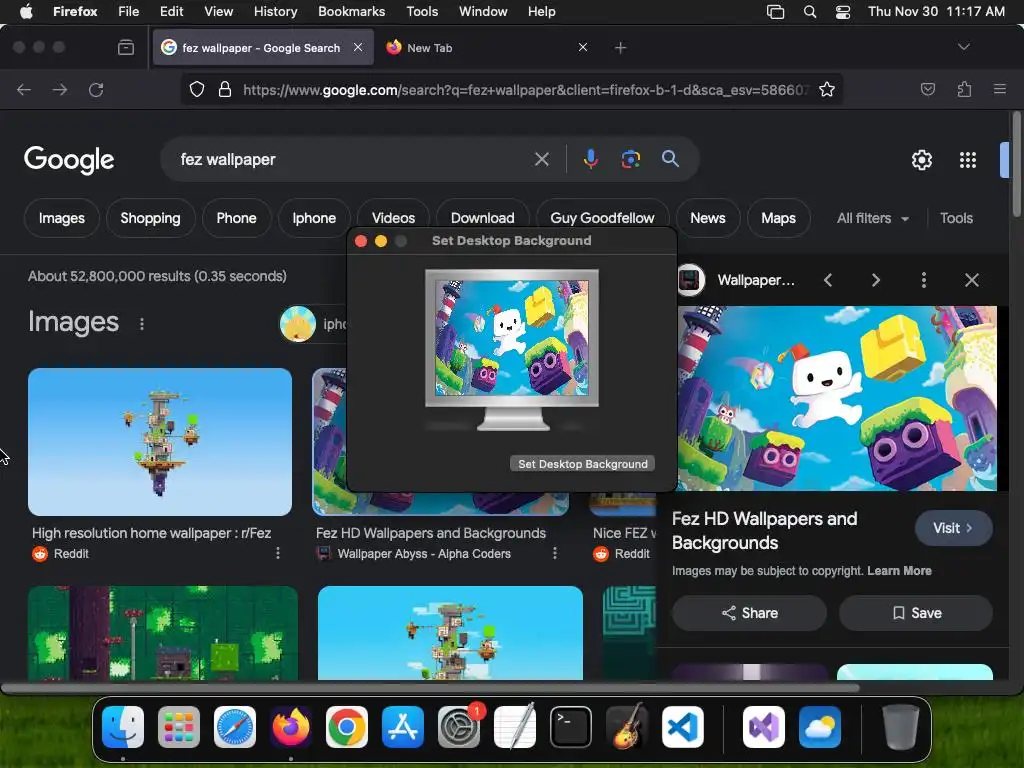Click the Firefox back arrow
This screenshot has height=768, width=1024.
click(x=24, y=89)
